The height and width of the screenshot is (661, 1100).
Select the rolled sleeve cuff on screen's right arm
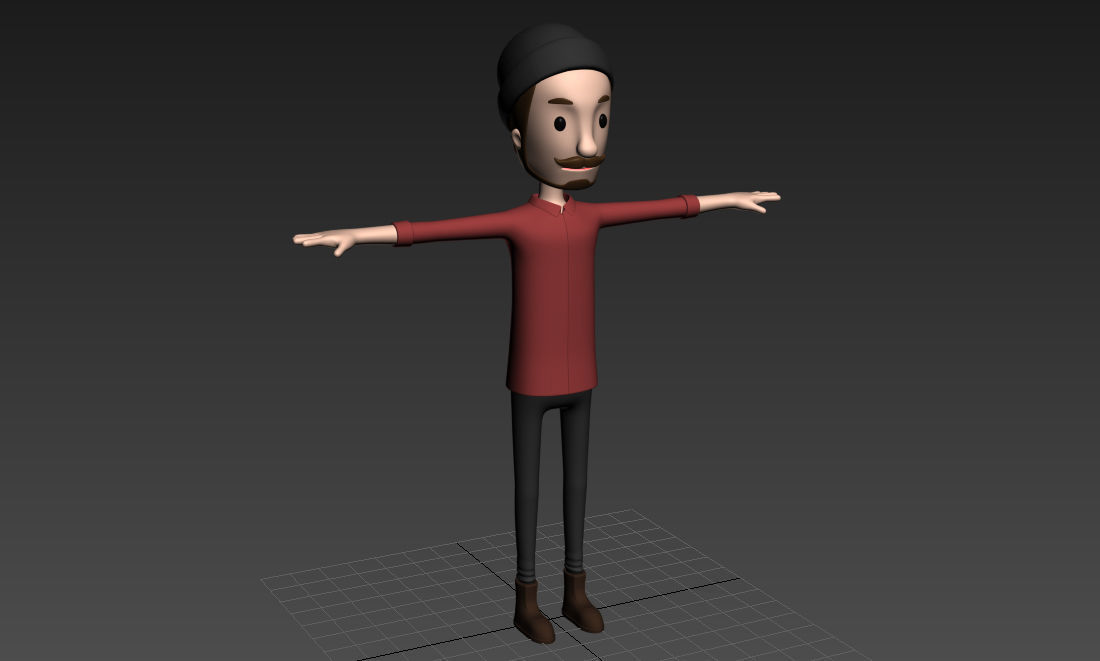pyautogui.click(x=690, y=206)
